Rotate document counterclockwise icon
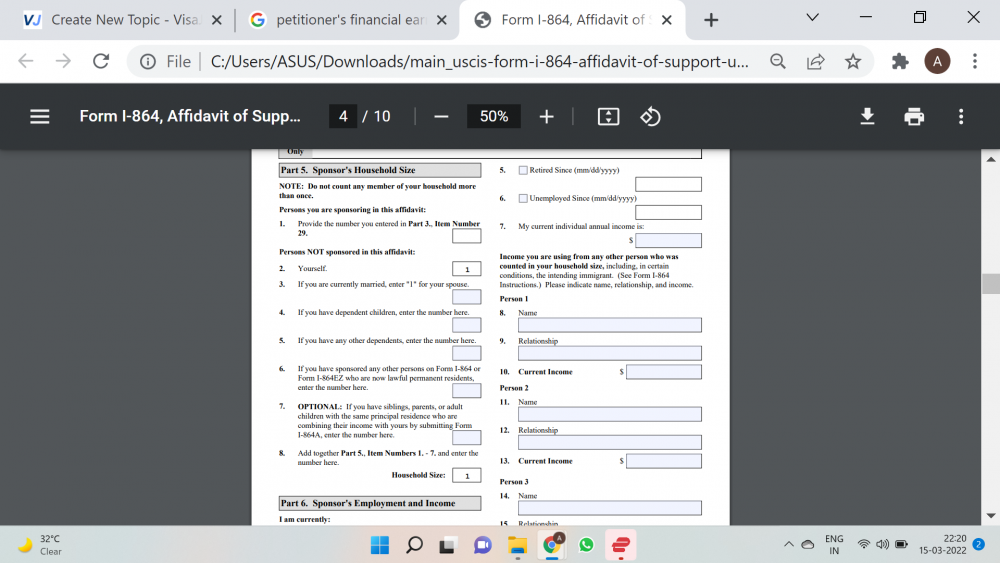Viewport: 1000px width, 563px height. point(650,117)
